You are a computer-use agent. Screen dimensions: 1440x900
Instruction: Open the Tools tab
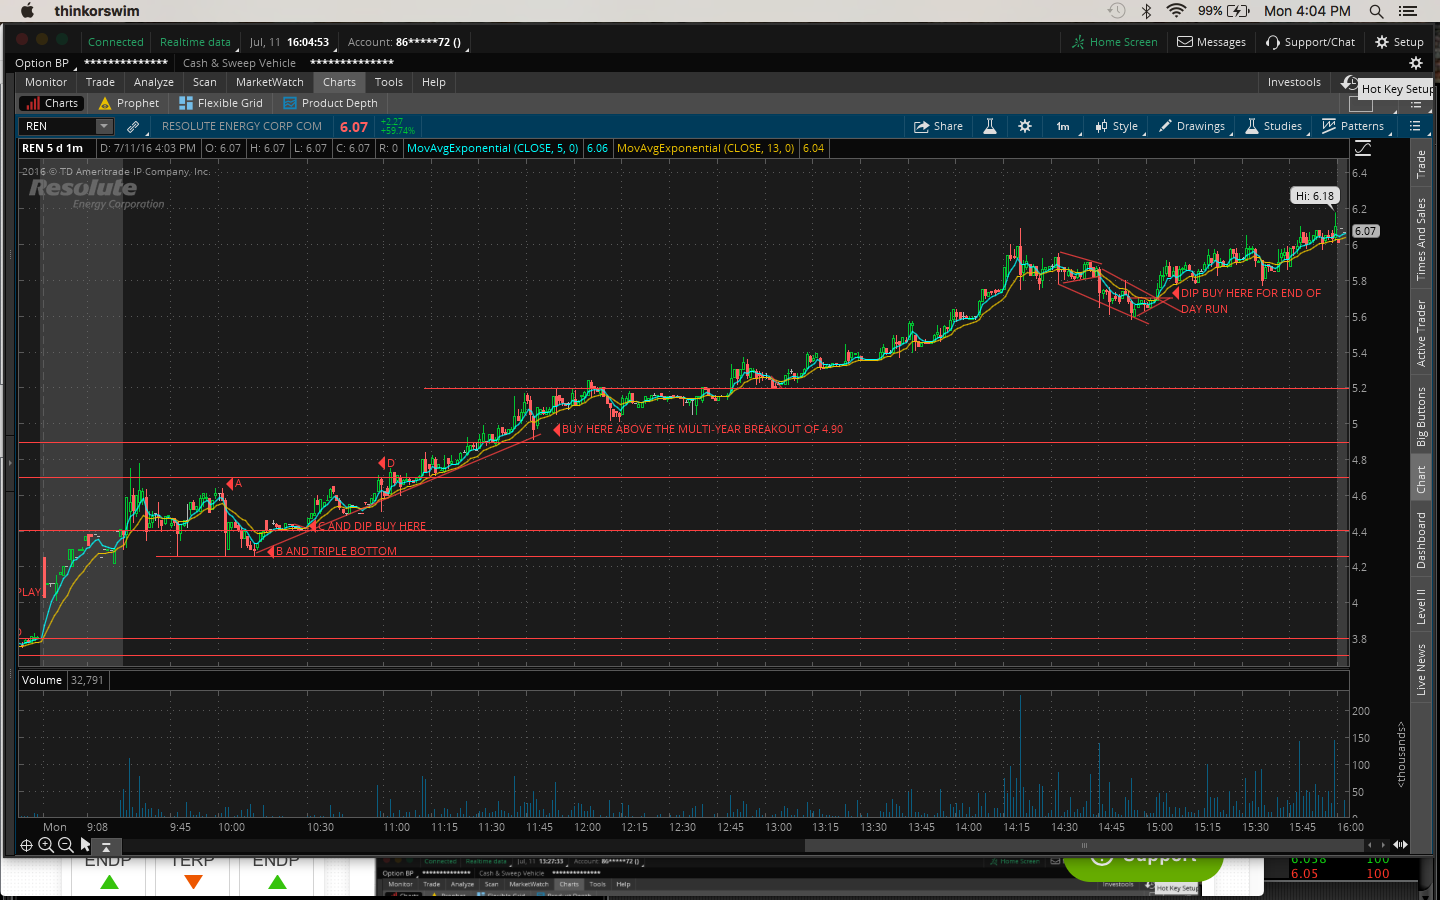click(389, 82)
